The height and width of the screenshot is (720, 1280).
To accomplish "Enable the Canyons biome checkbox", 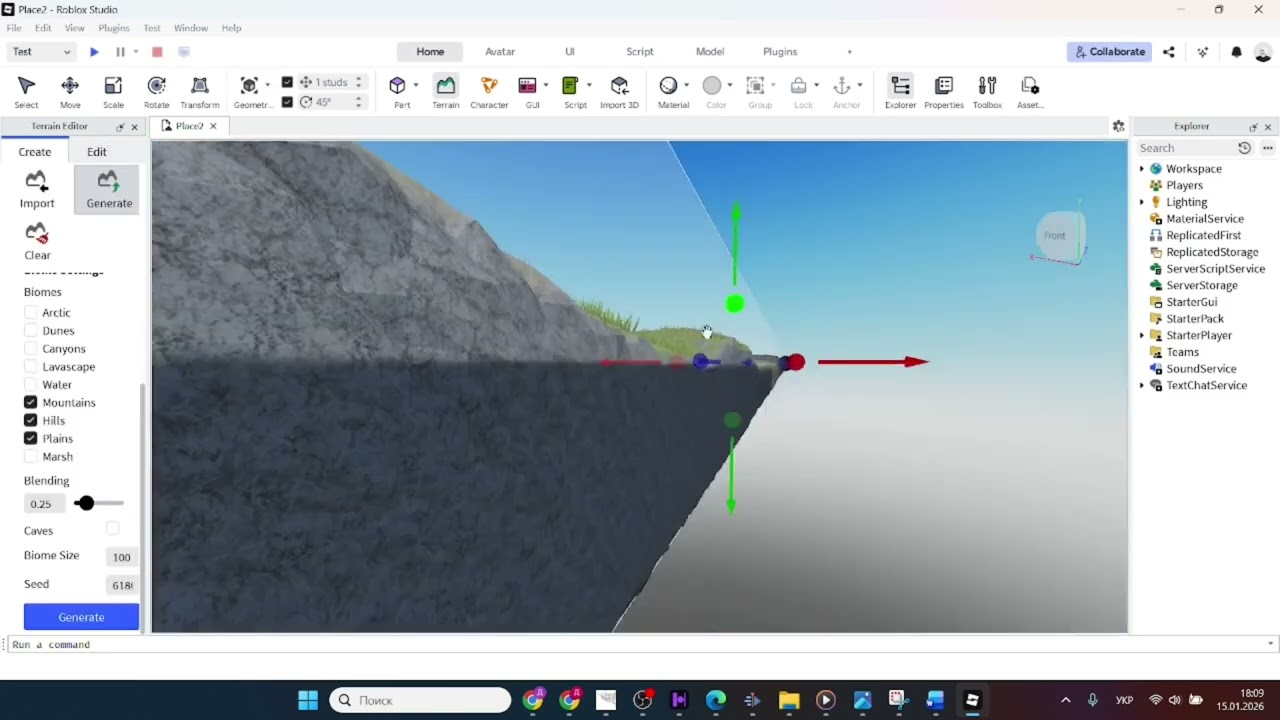I will pos(31,349).
